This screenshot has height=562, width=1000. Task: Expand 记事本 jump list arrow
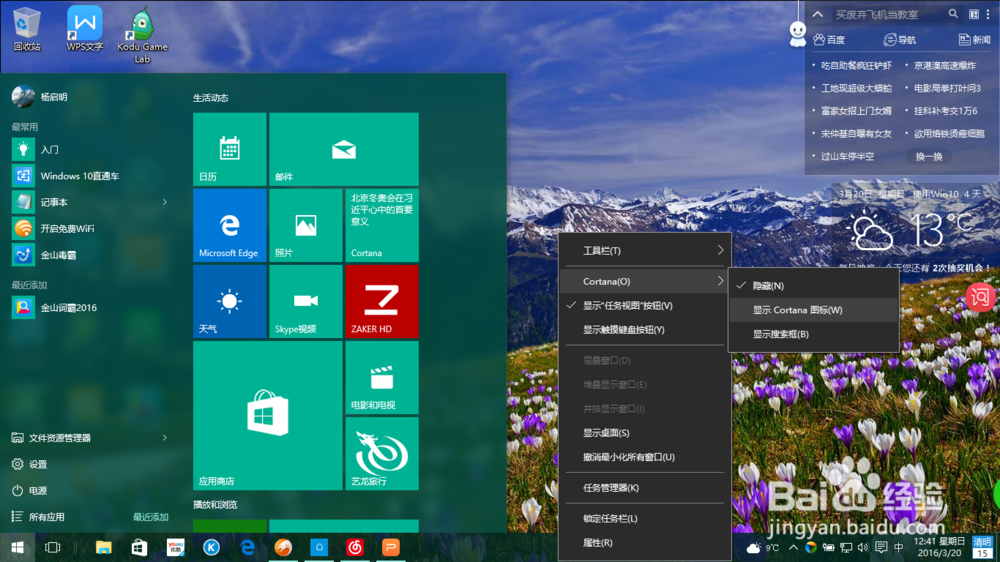point(165,202)
